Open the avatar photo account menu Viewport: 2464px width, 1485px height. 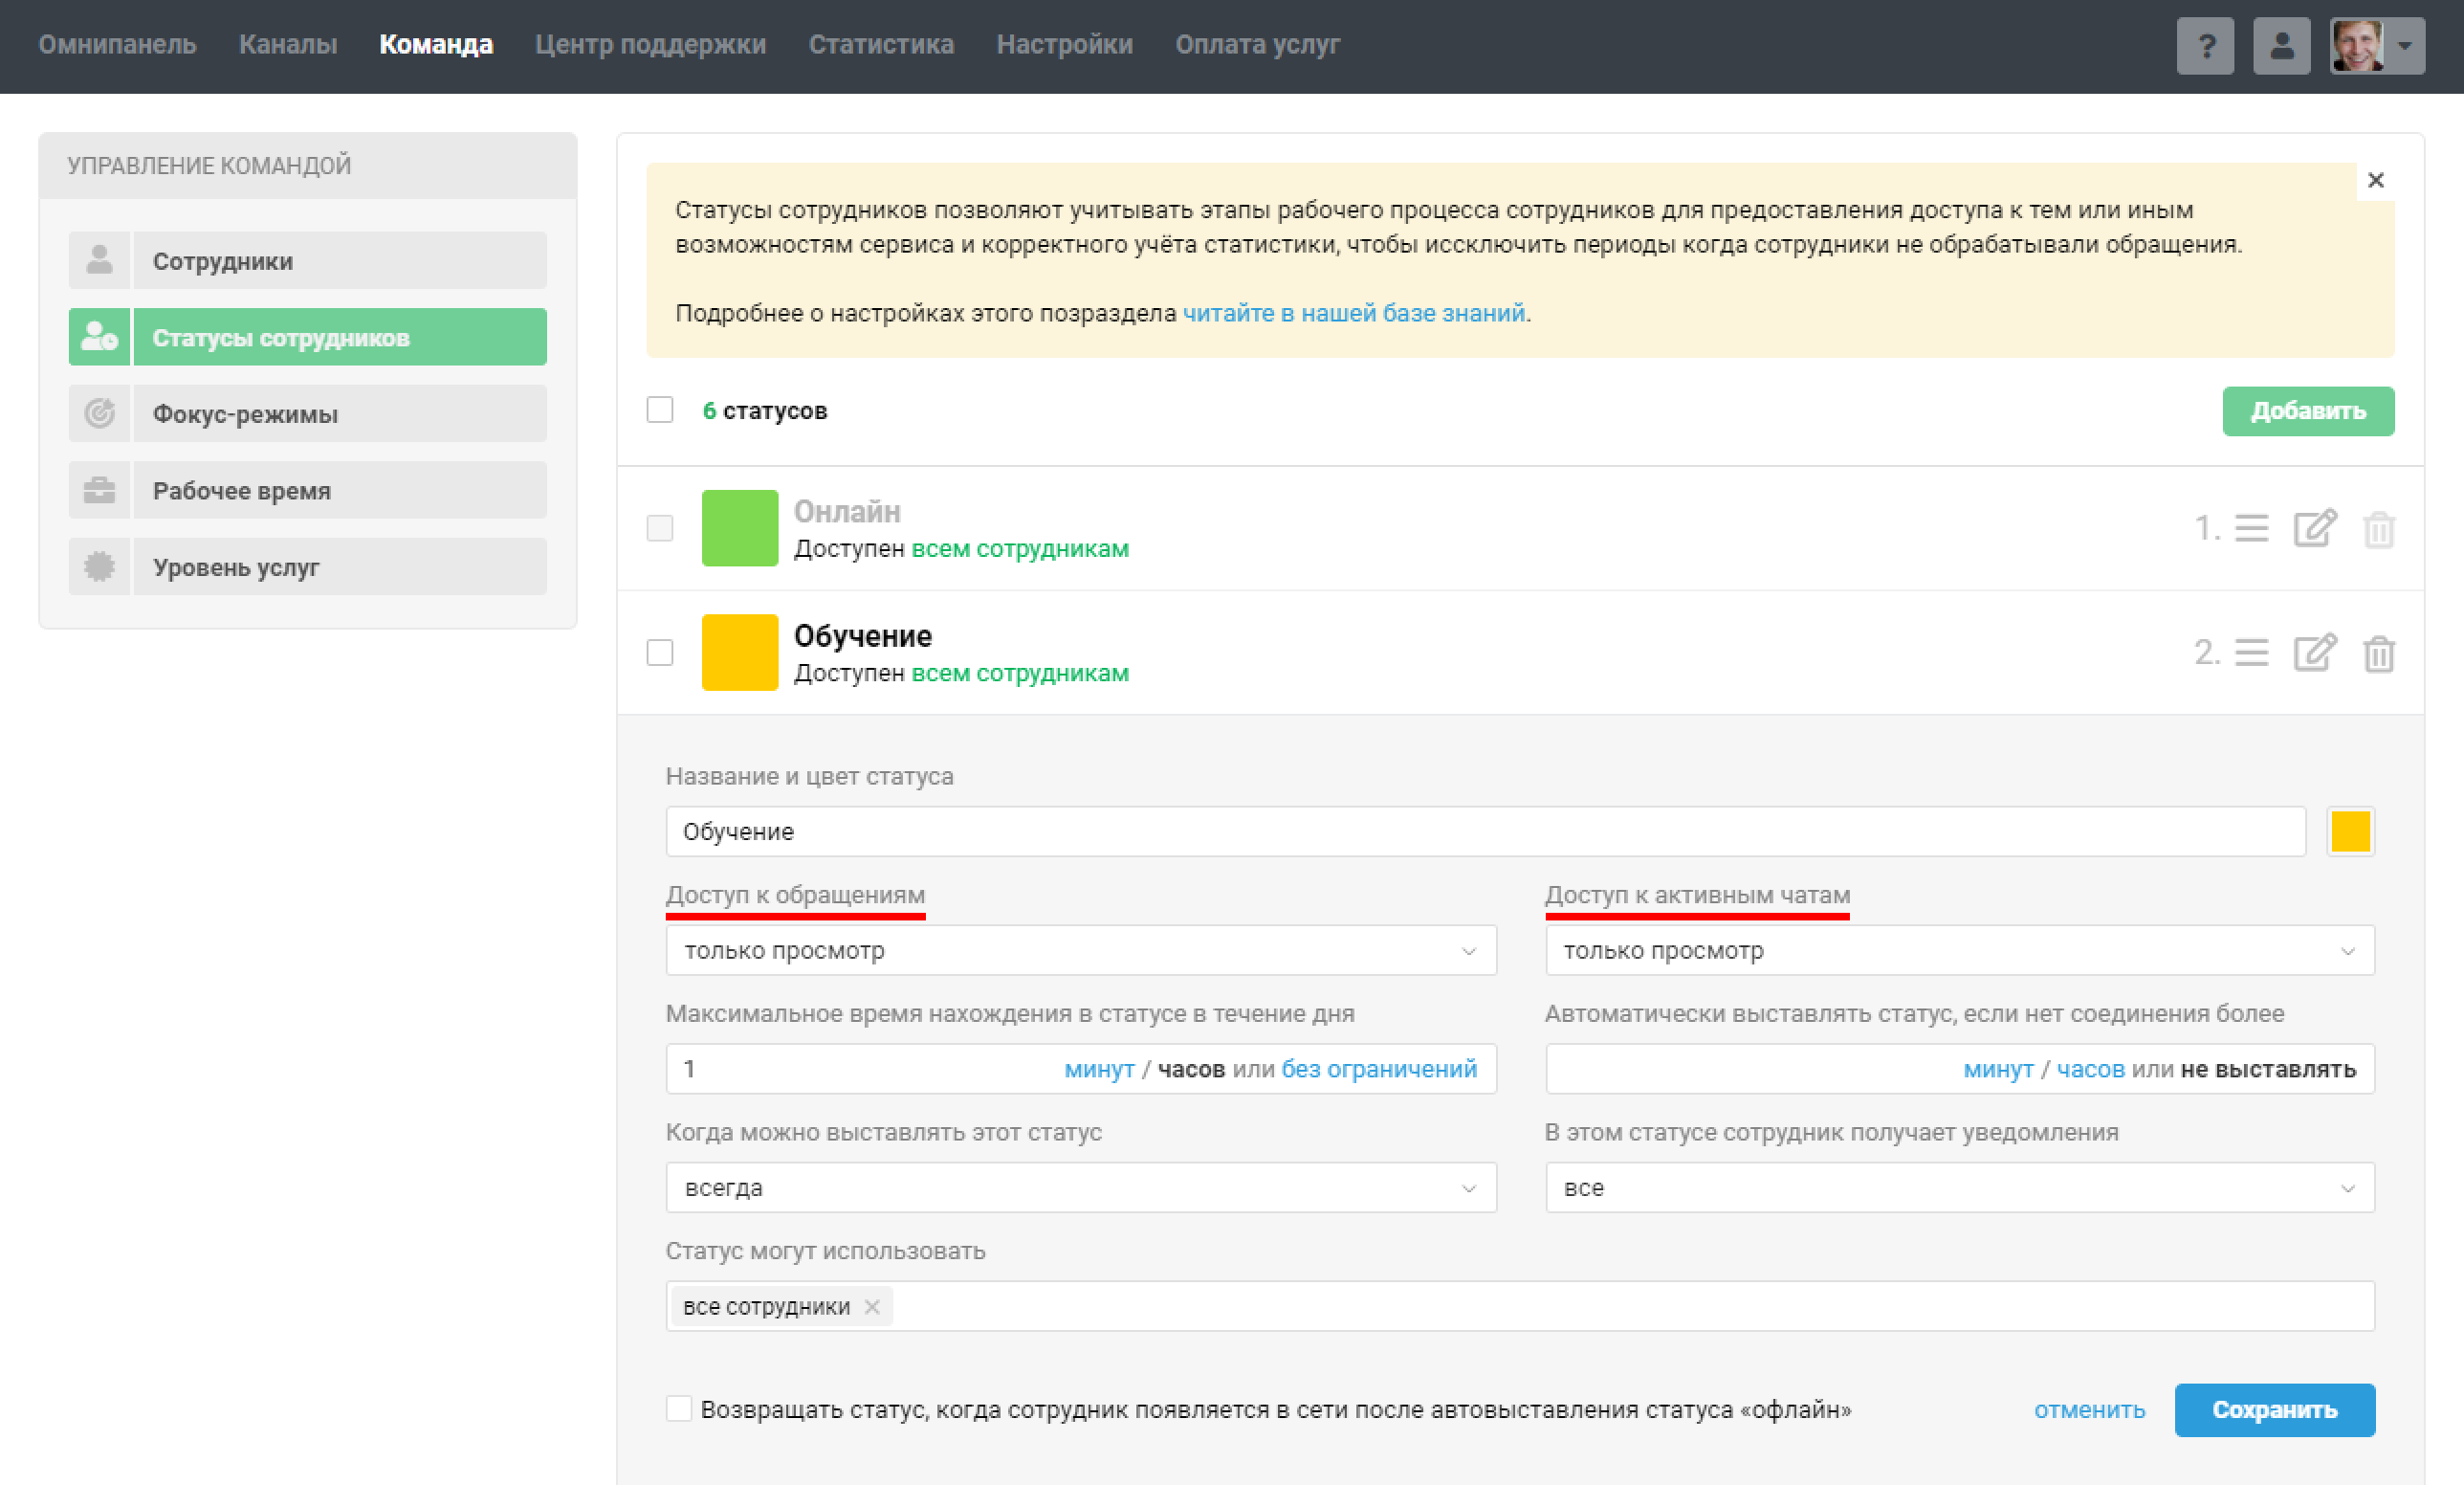click(x=2376, y=45)
